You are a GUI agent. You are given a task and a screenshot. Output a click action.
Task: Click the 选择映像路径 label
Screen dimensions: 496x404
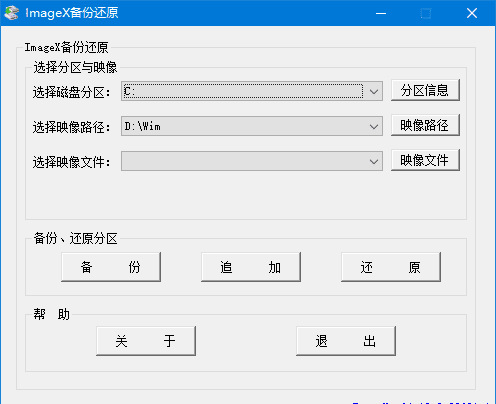click(x=71, y=127)
